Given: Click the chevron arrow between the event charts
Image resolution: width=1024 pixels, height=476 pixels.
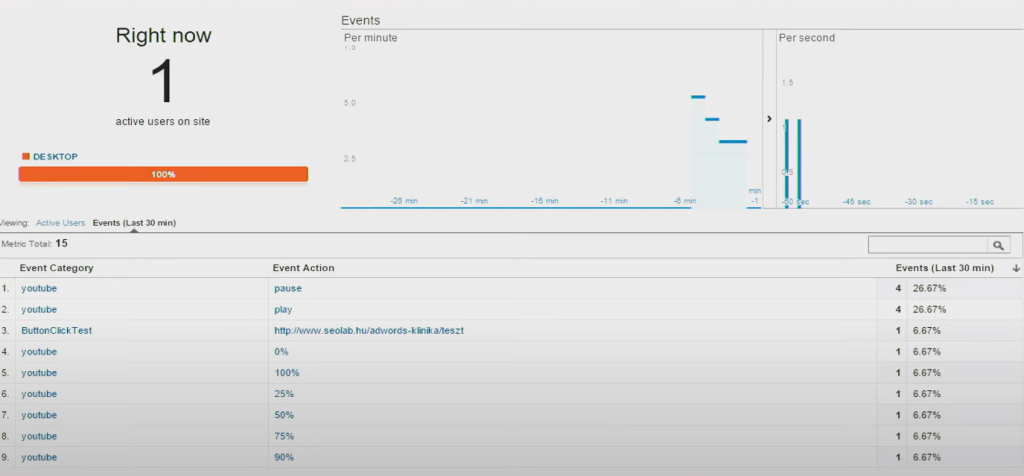Looking at the screenshot, I should pos(769,119).
